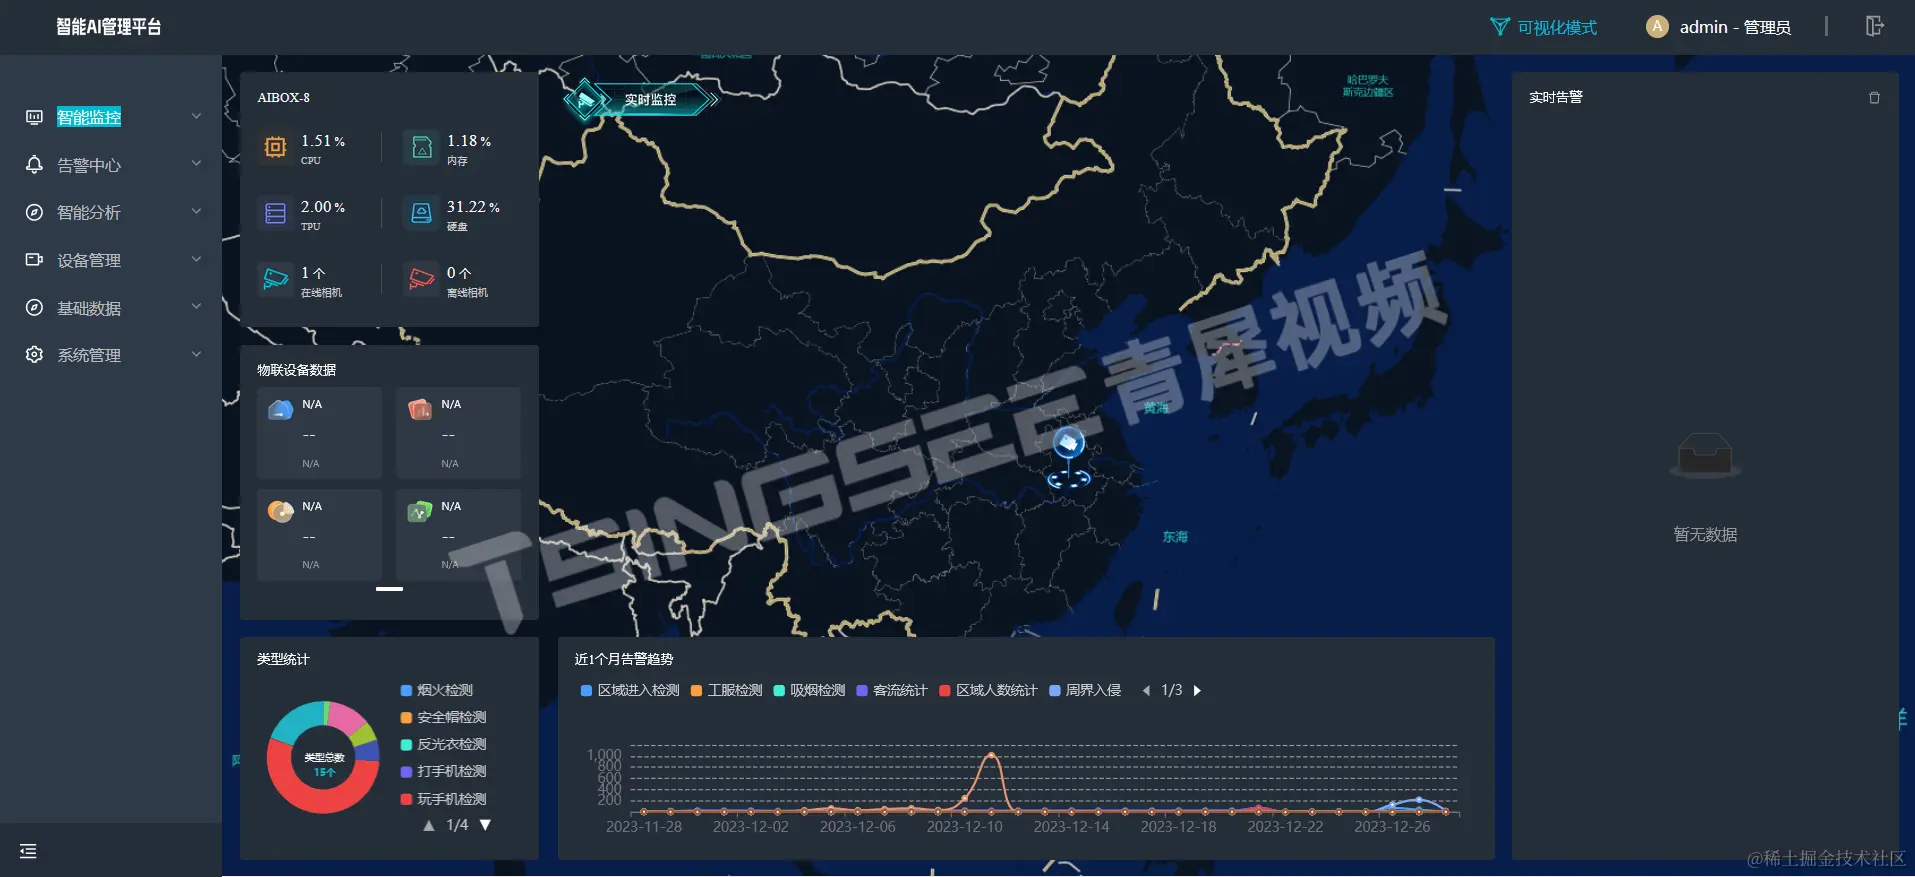Click the 内存 usage icon
This screenshot has height=877, width=1915.
click(x=422, y=148)
